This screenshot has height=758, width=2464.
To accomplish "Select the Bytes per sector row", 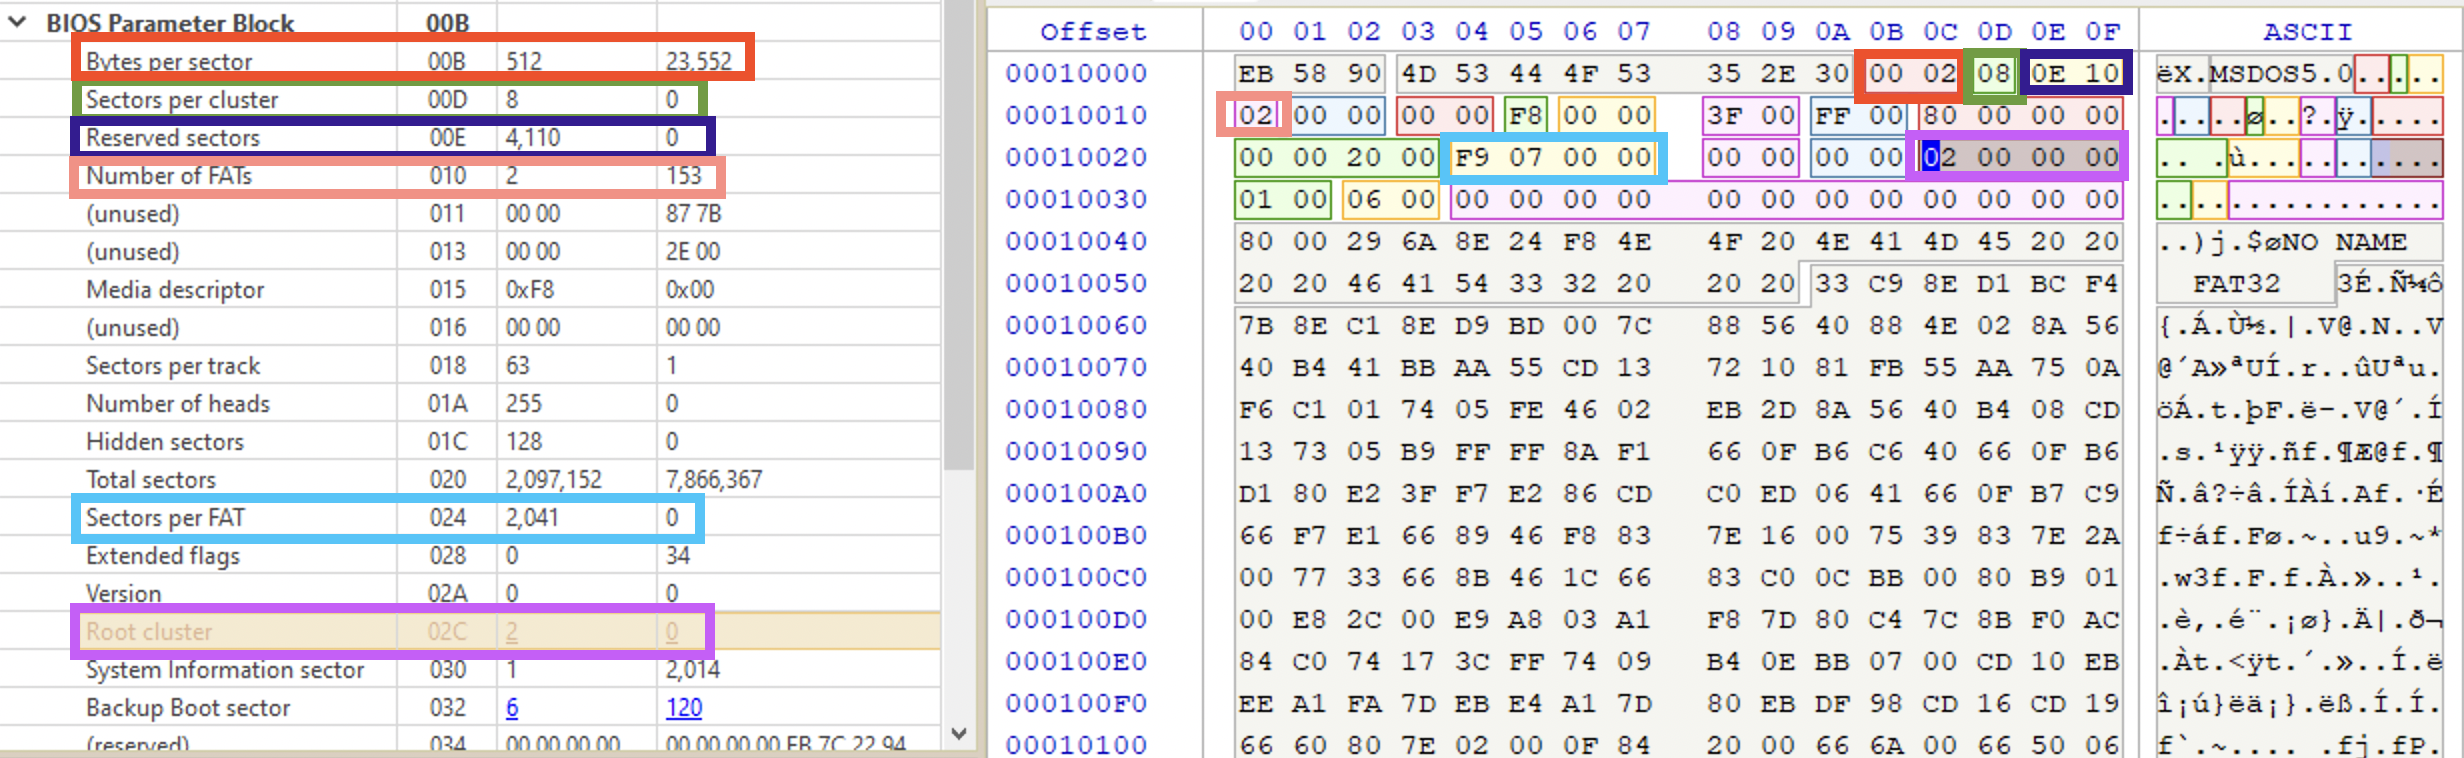I will [470, 61].
